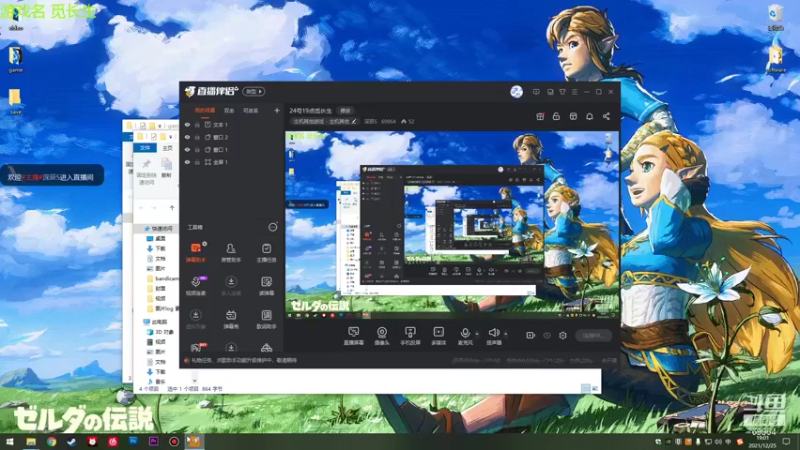This screenshot has height=450, width=800.
Task: Open streaming settings gear icon
Action: [x=563, y=335]
